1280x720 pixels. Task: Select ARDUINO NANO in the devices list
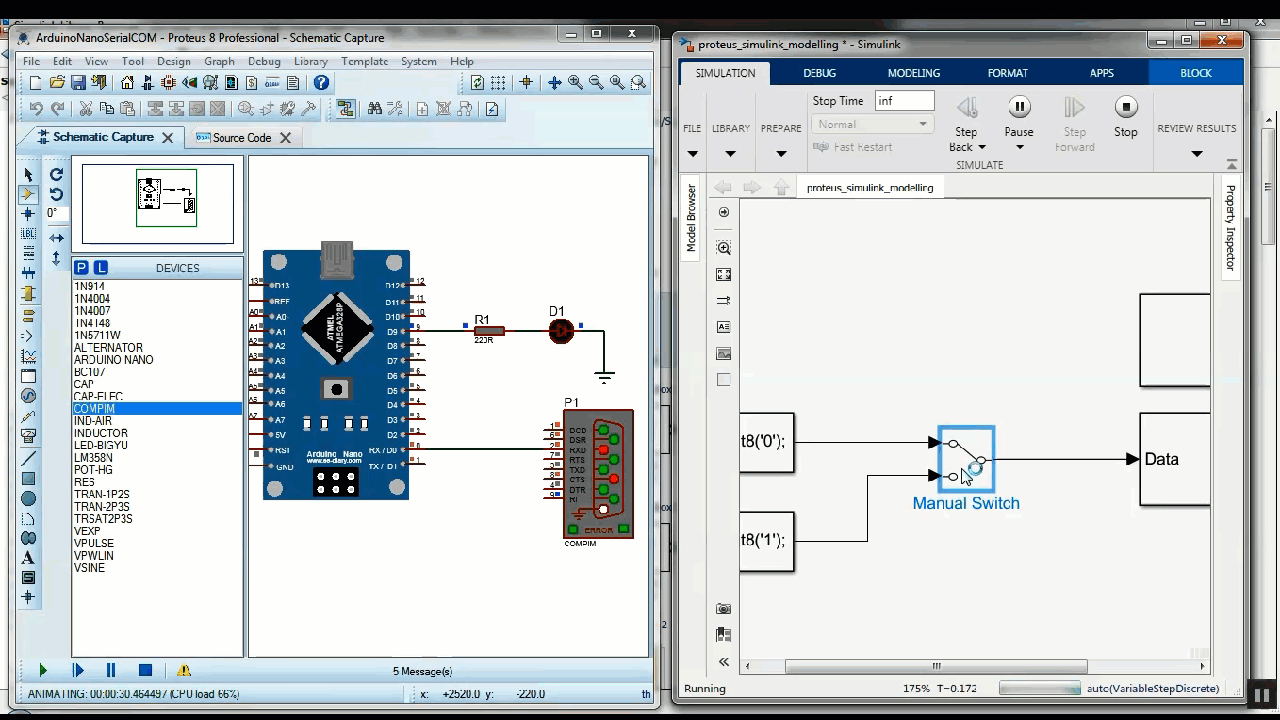tap(114, 360)
